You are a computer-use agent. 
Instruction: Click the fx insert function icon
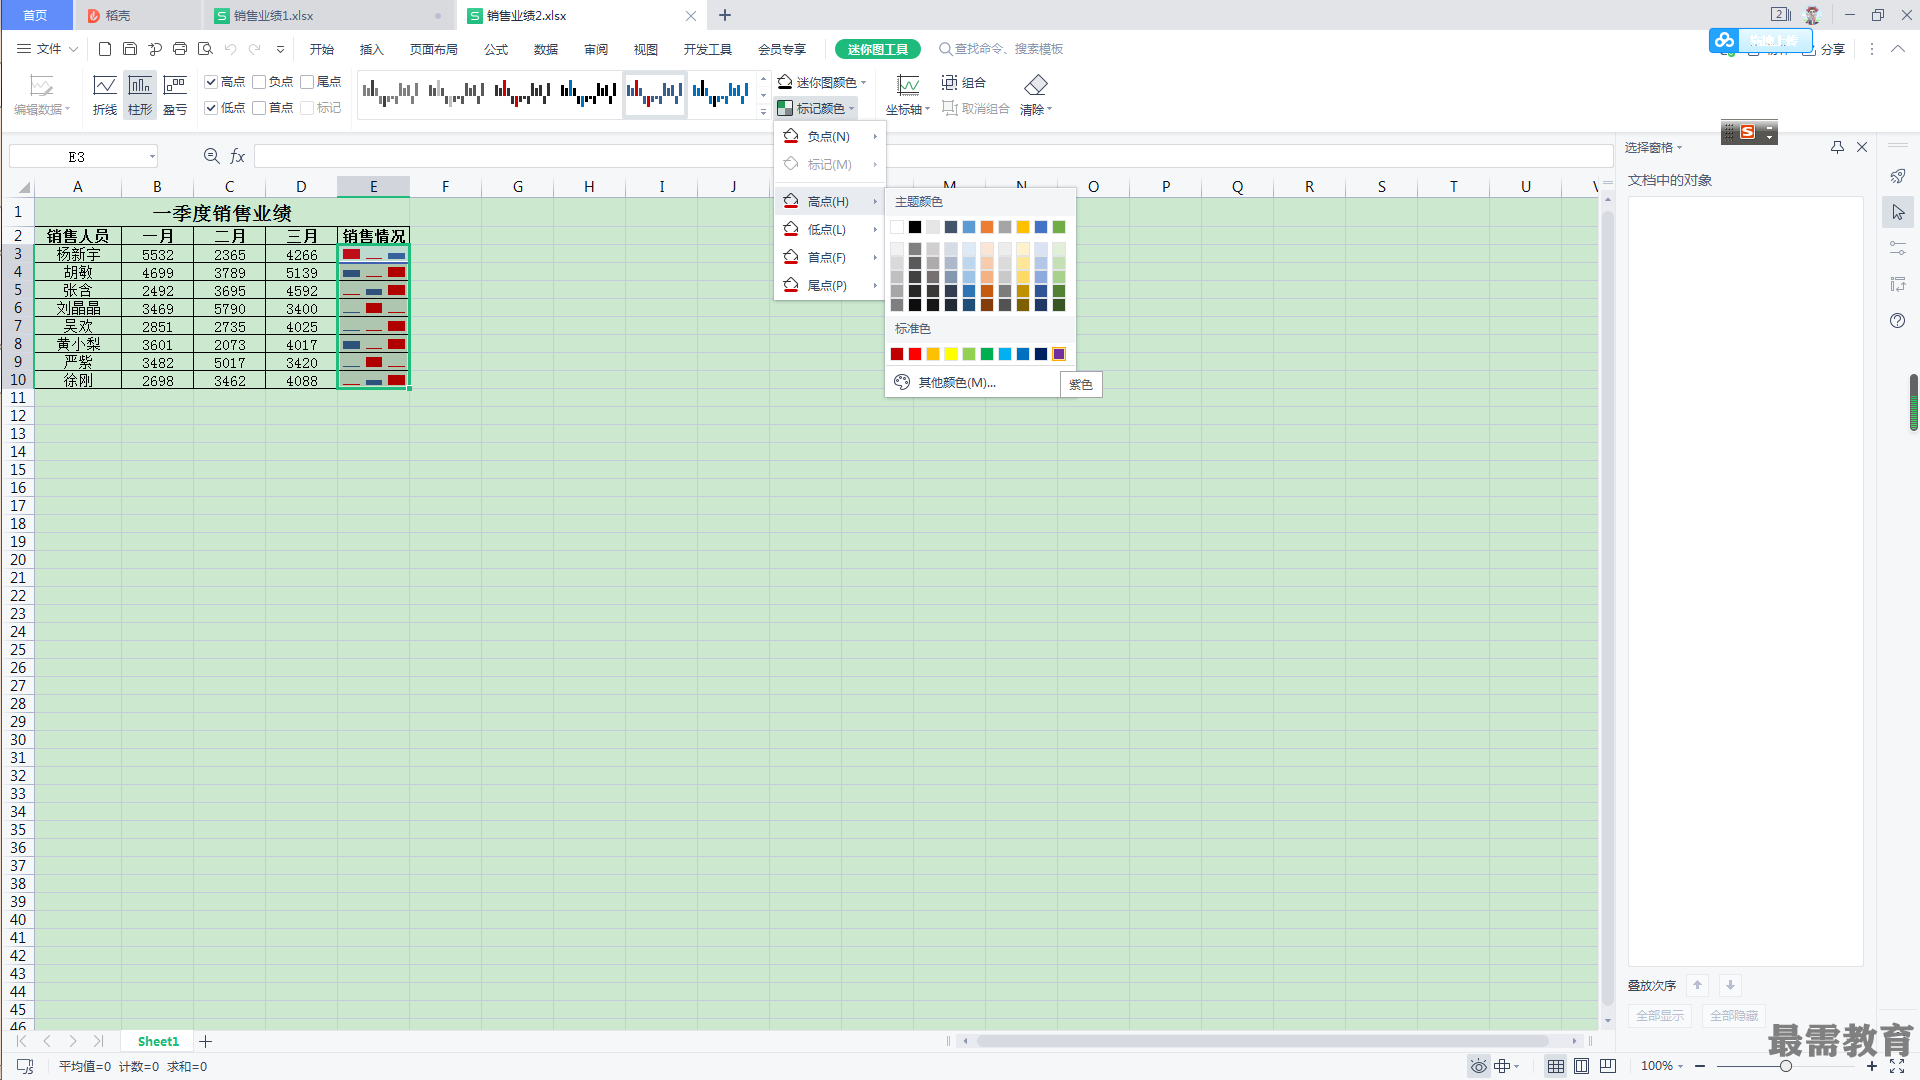[x=238, y=156]
